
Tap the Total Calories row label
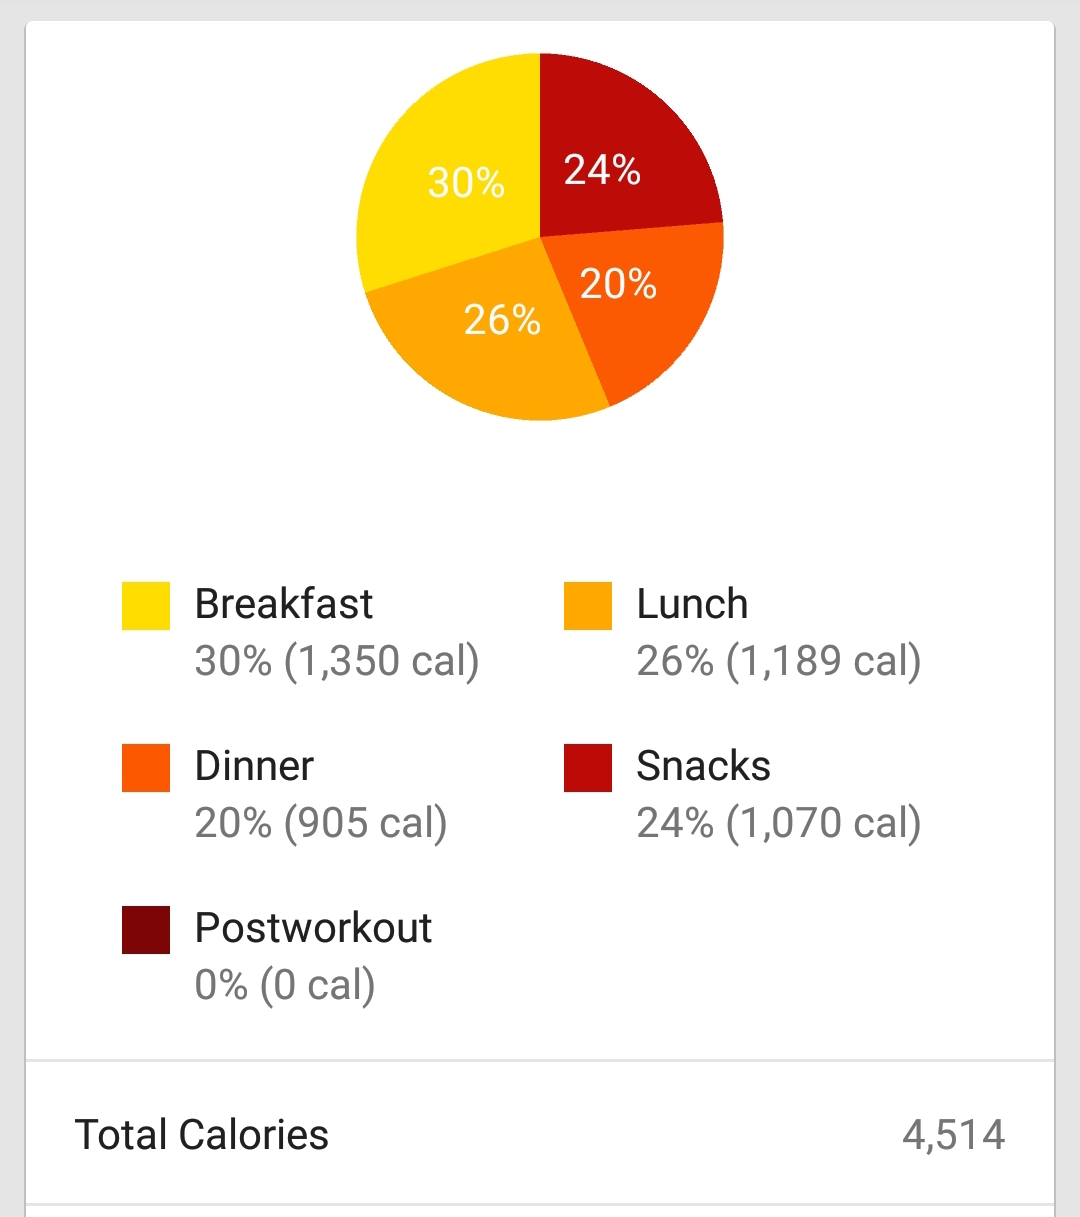(202, 1135)
